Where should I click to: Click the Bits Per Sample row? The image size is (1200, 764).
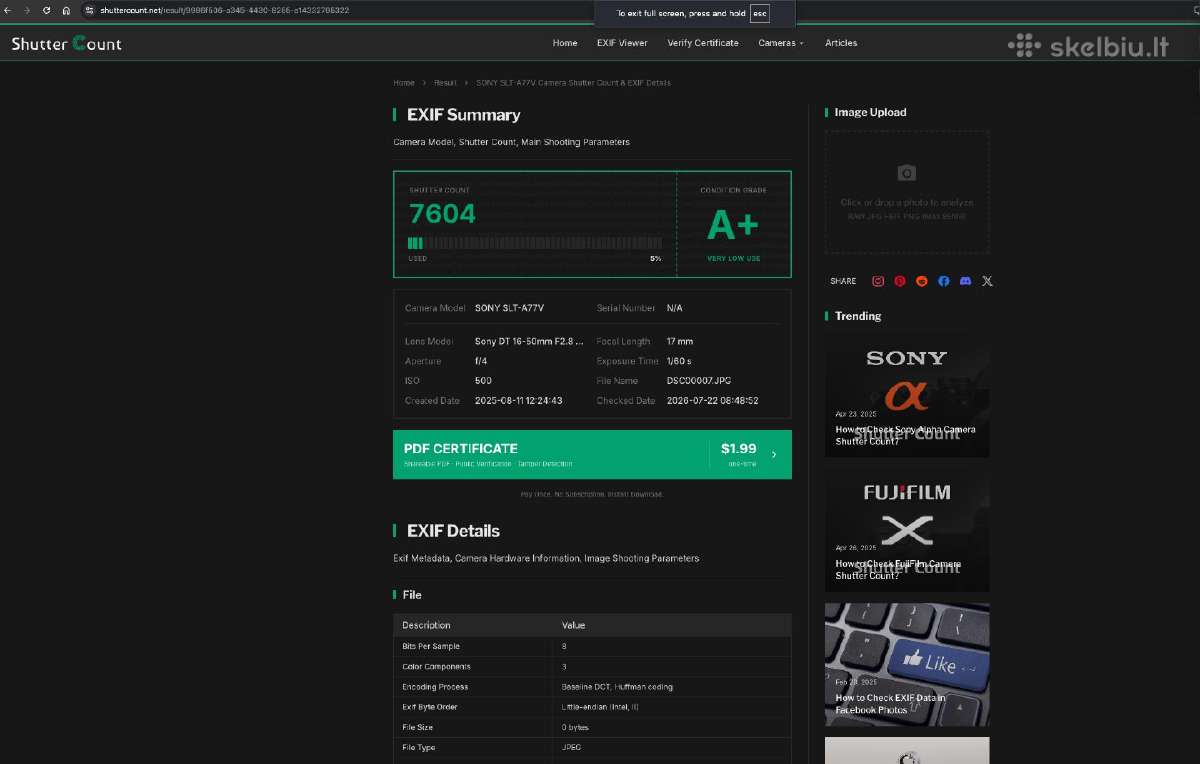tap(592, 646)
